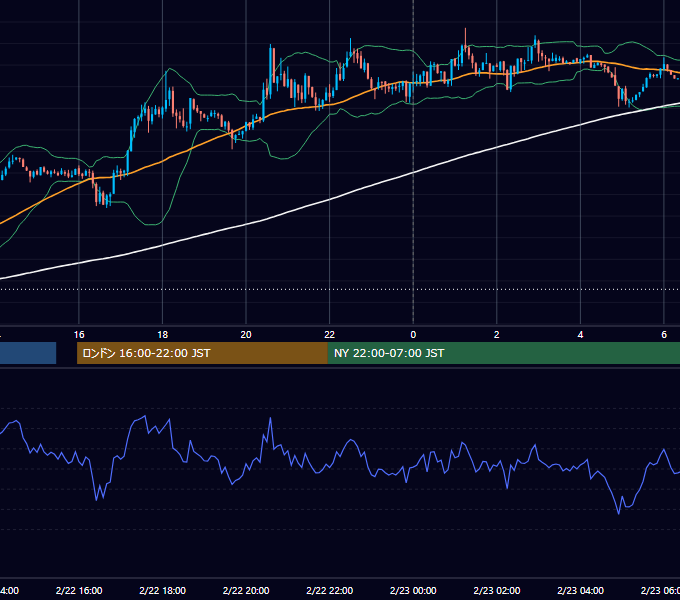Click the hour label 4 on the upper time axis
The image size is (680, 600).
pyautogui.click(x=580, y=335)
